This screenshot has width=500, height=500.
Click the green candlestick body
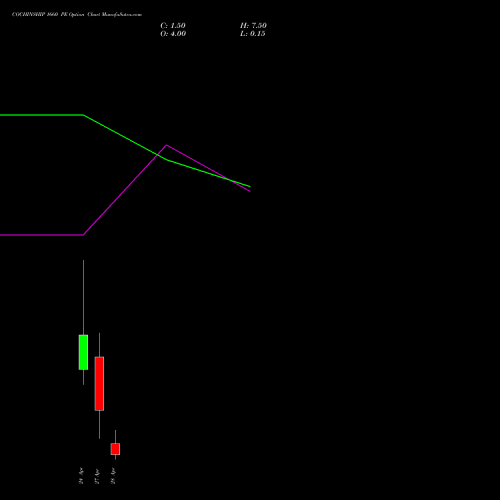click(83, 352)
